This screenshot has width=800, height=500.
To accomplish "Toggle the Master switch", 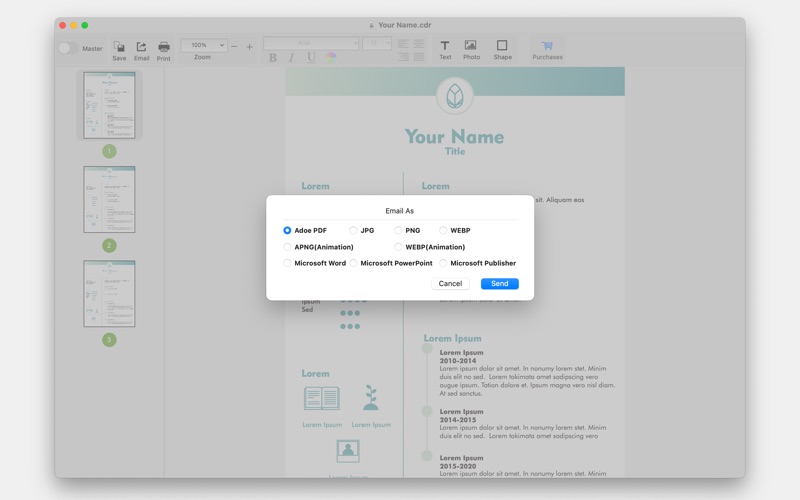I will [x=68, y=48].
